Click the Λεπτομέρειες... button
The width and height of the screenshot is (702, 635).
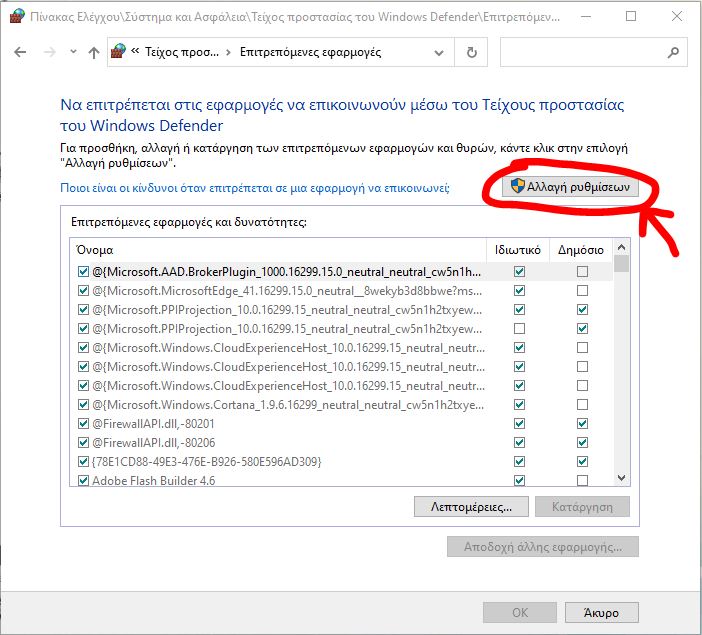pyautogui.click(x=471, y=507)
